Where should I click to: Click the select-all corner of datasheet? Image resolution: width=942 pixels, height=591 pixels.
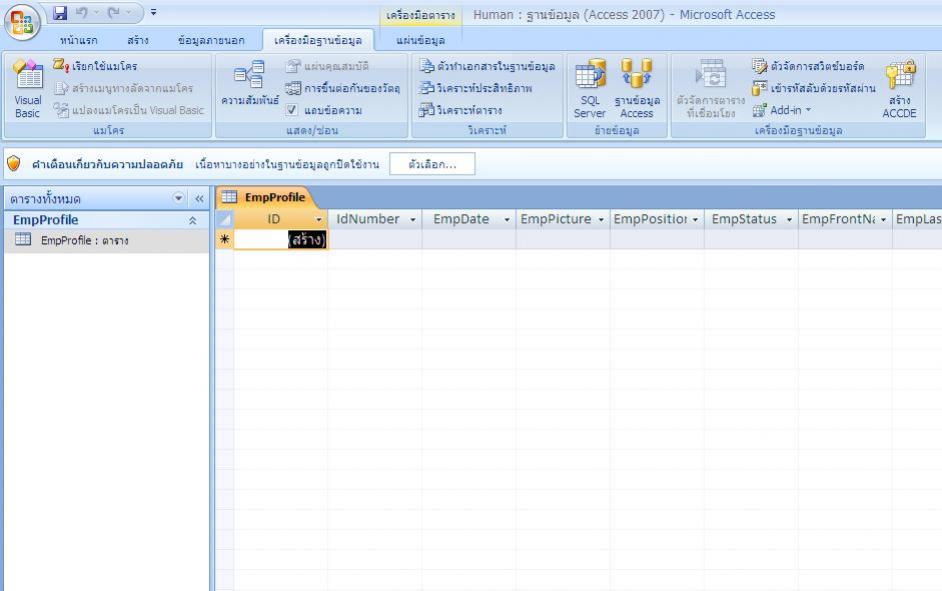[x=225, y=219]
